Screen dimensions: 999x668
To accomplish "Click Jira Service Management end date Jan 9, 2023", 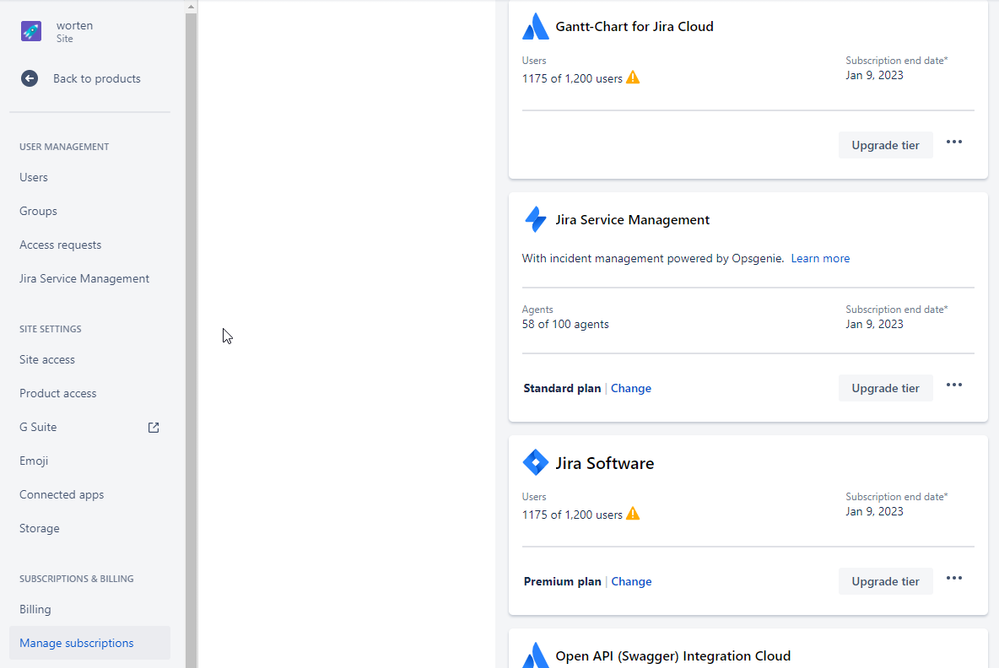I will (874, 324).
